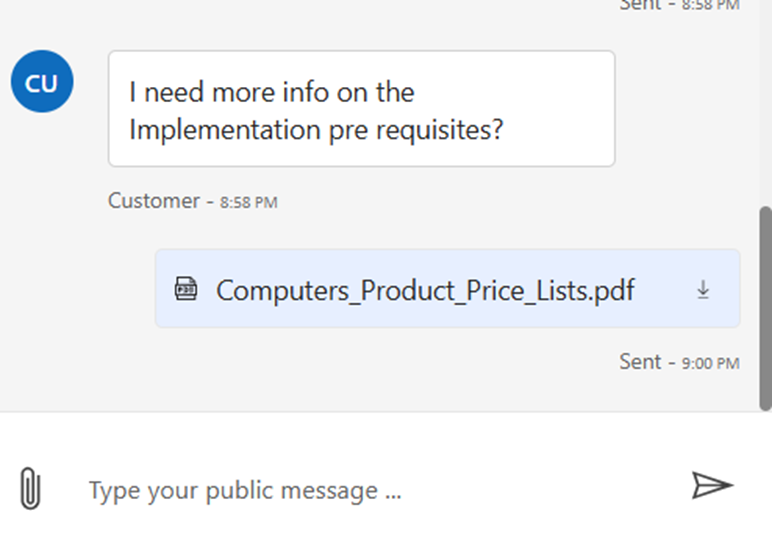The width and height of the screenshot is (772, 547).
Task: Select the customer's implementation prerequisites message
Action: [x=361, y=109]
